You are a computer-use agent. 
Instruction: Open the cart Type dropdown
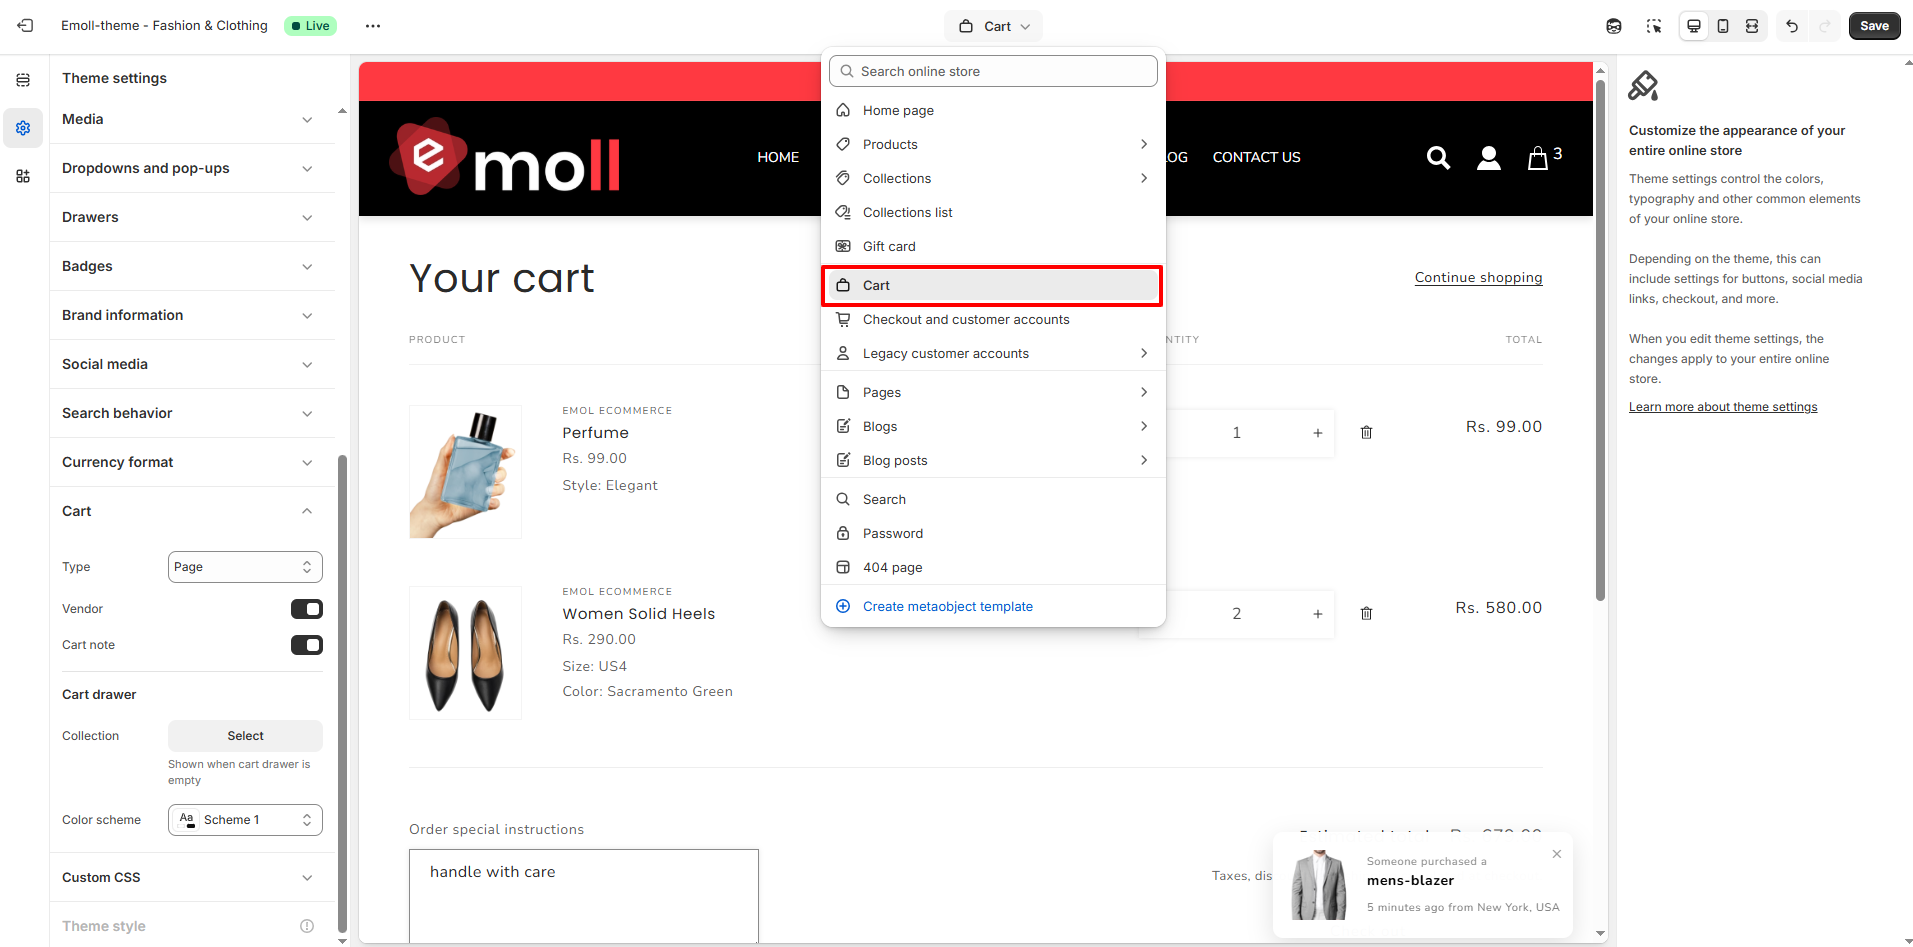tap(245, 567)
